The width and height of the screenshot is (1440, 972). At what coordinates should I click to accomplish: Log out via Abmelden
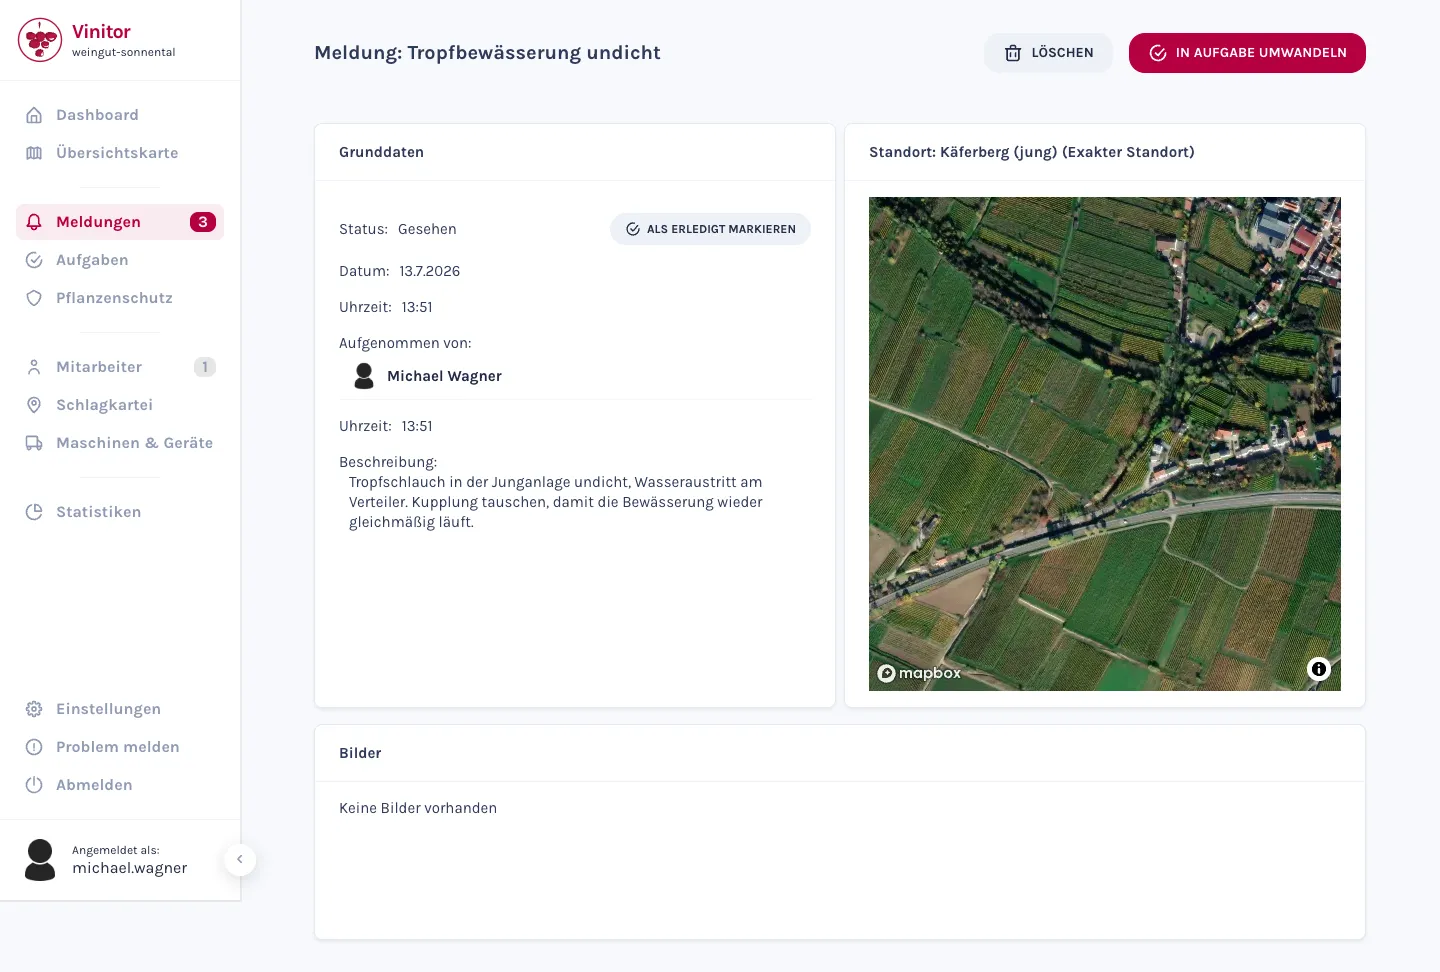120,785
